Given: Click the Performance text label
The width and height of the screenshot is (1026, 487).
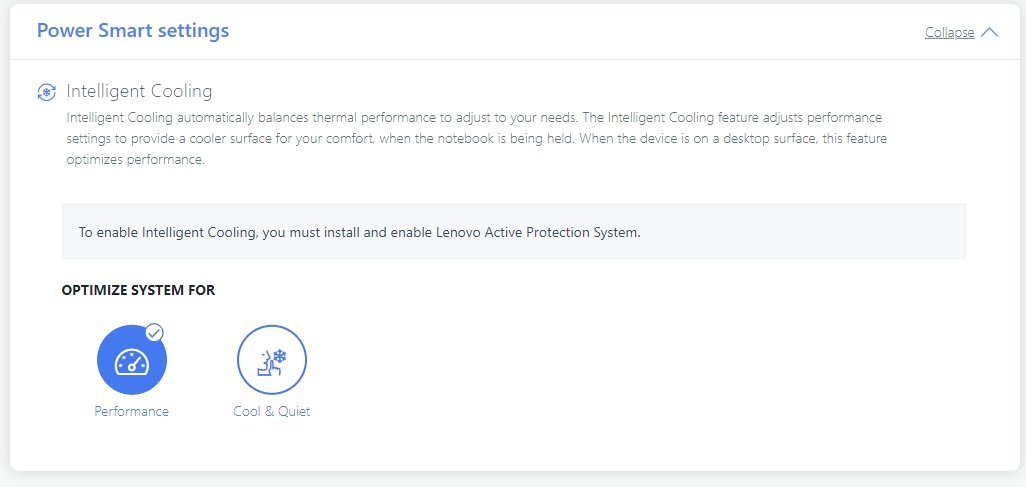Looking at the screenshot, I should click(x=132, y=412).
